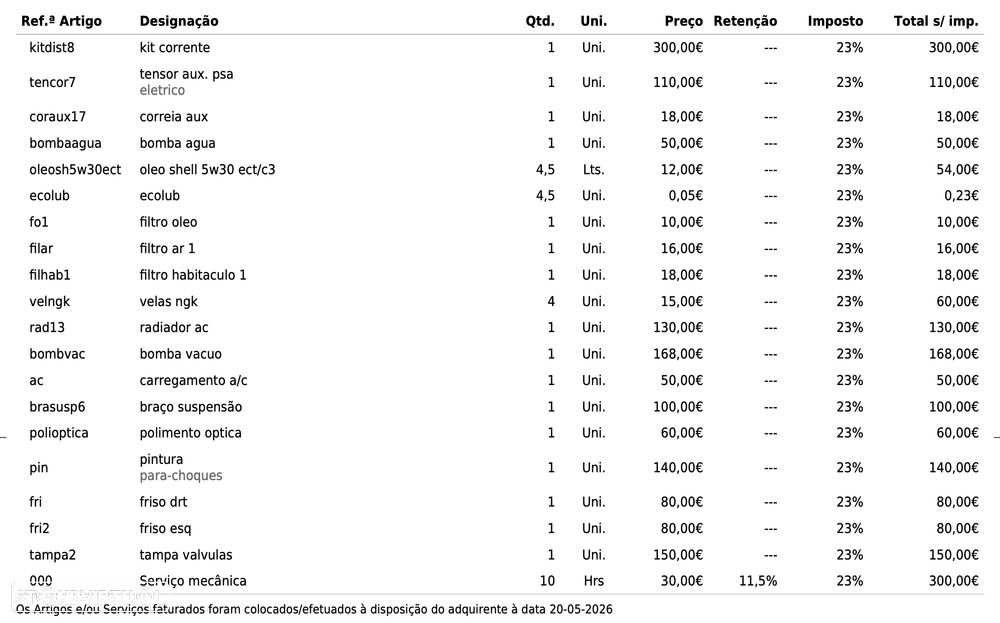Click the Total s/ imp. header
The width and height of the screenshot is (1000, 623).
[936, 21]
